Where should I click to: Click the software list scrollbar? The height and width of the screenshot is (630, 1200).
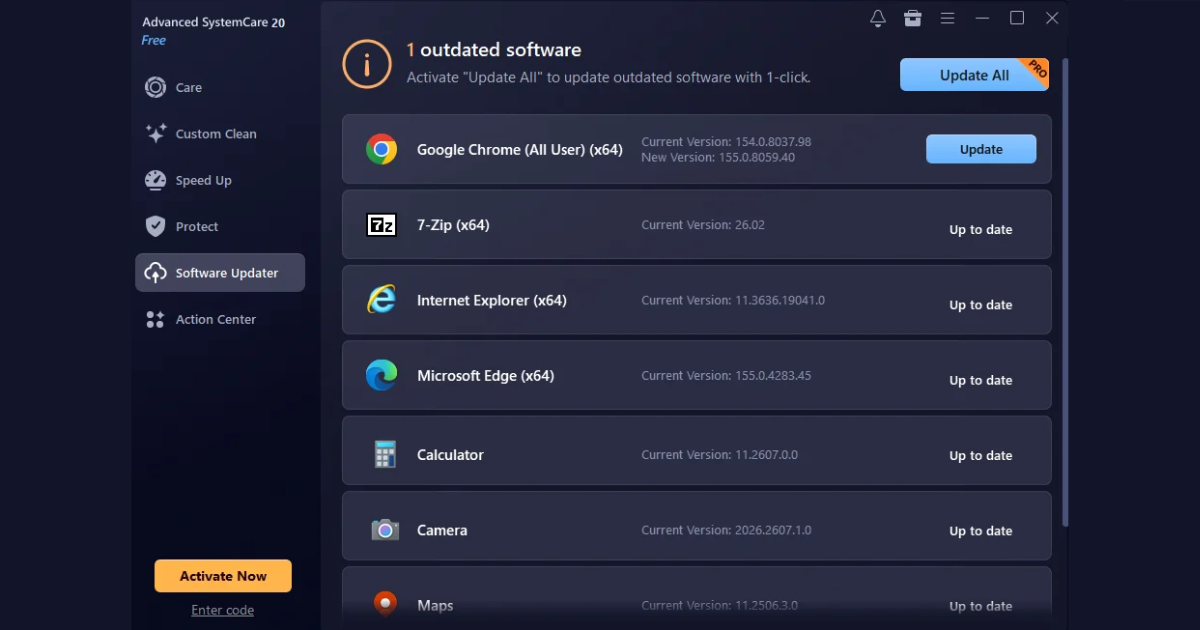click(1065, 290)
